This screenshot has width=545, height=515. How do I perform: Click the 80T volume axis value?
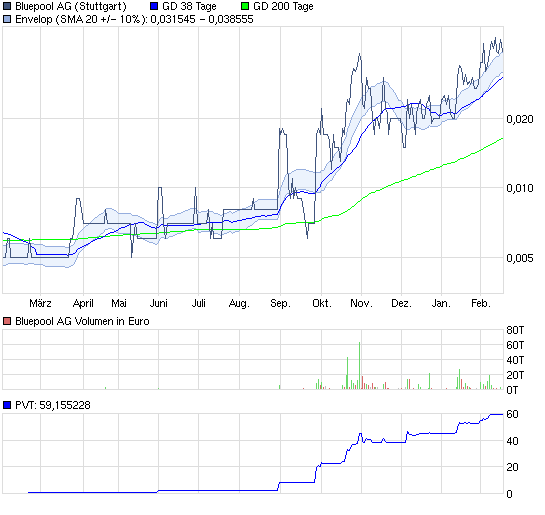[515, 330]
